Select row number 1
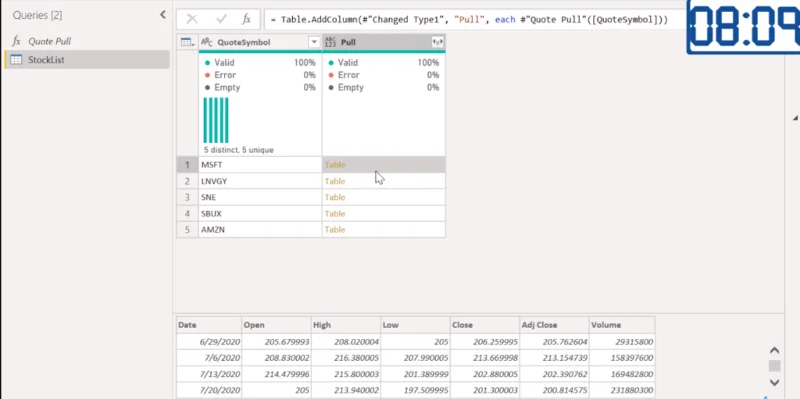Viewport: 800px width, 399px height. point(187,165)
